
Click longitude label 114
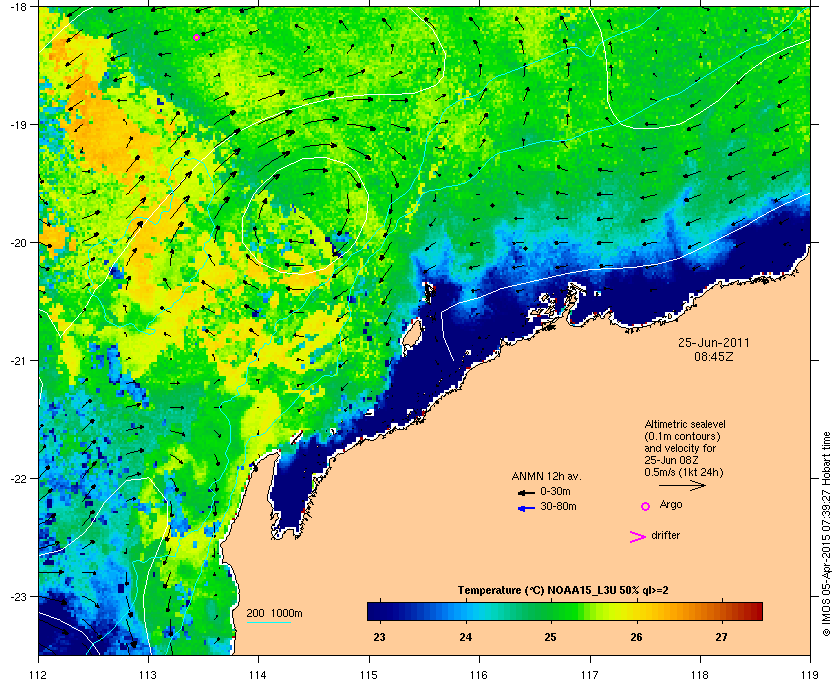(x=258, y=674)
